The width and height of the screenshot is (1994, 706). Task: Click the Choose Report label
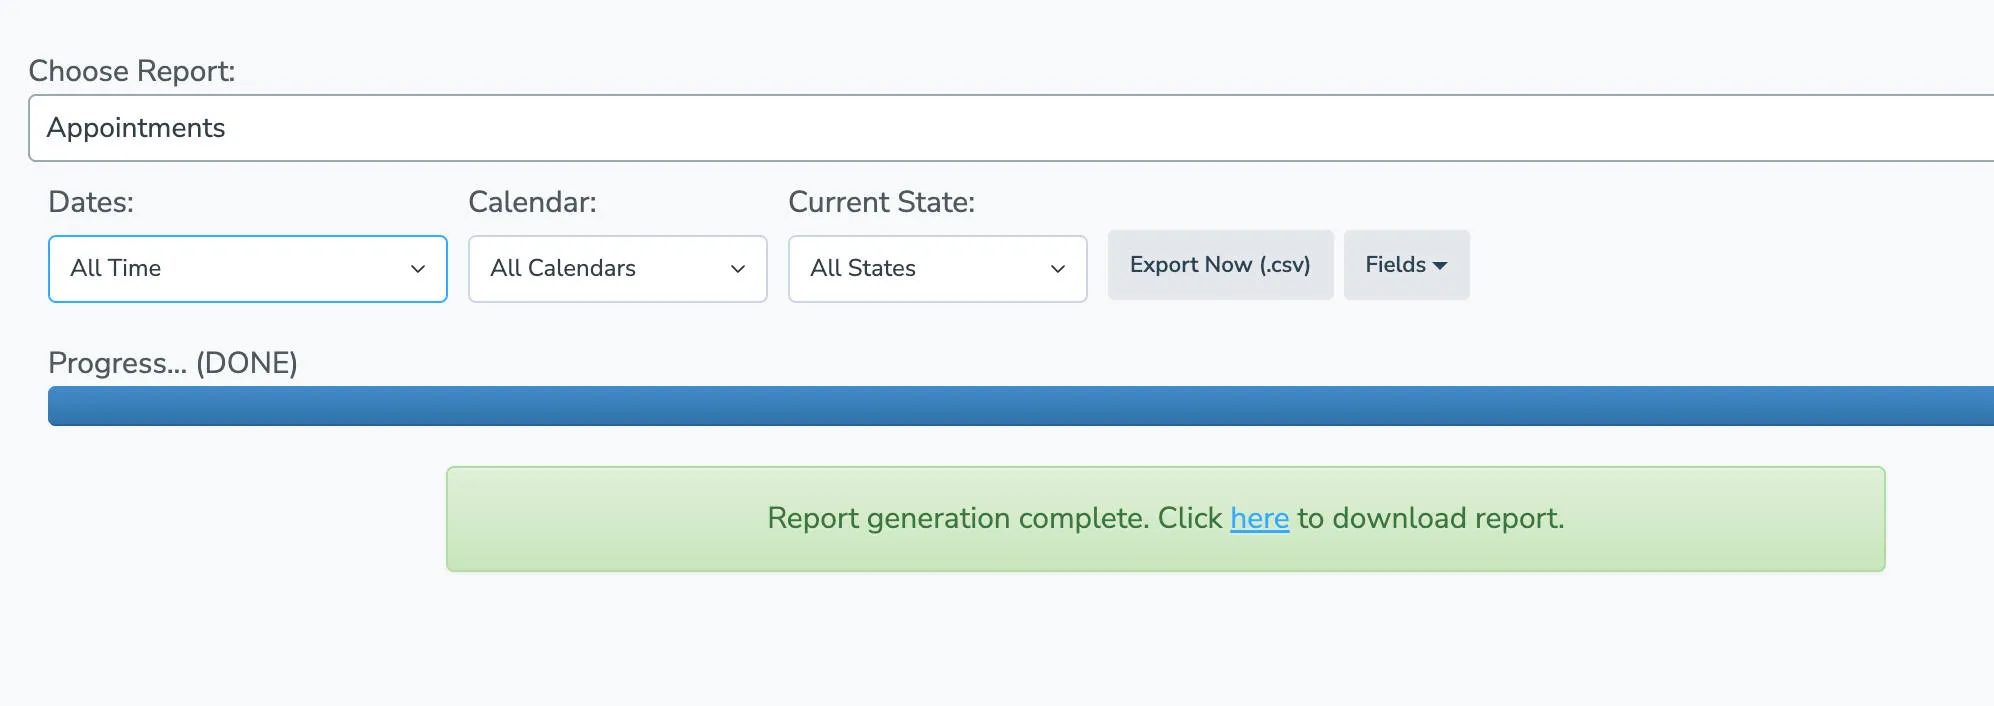click(x=131, y=70)
